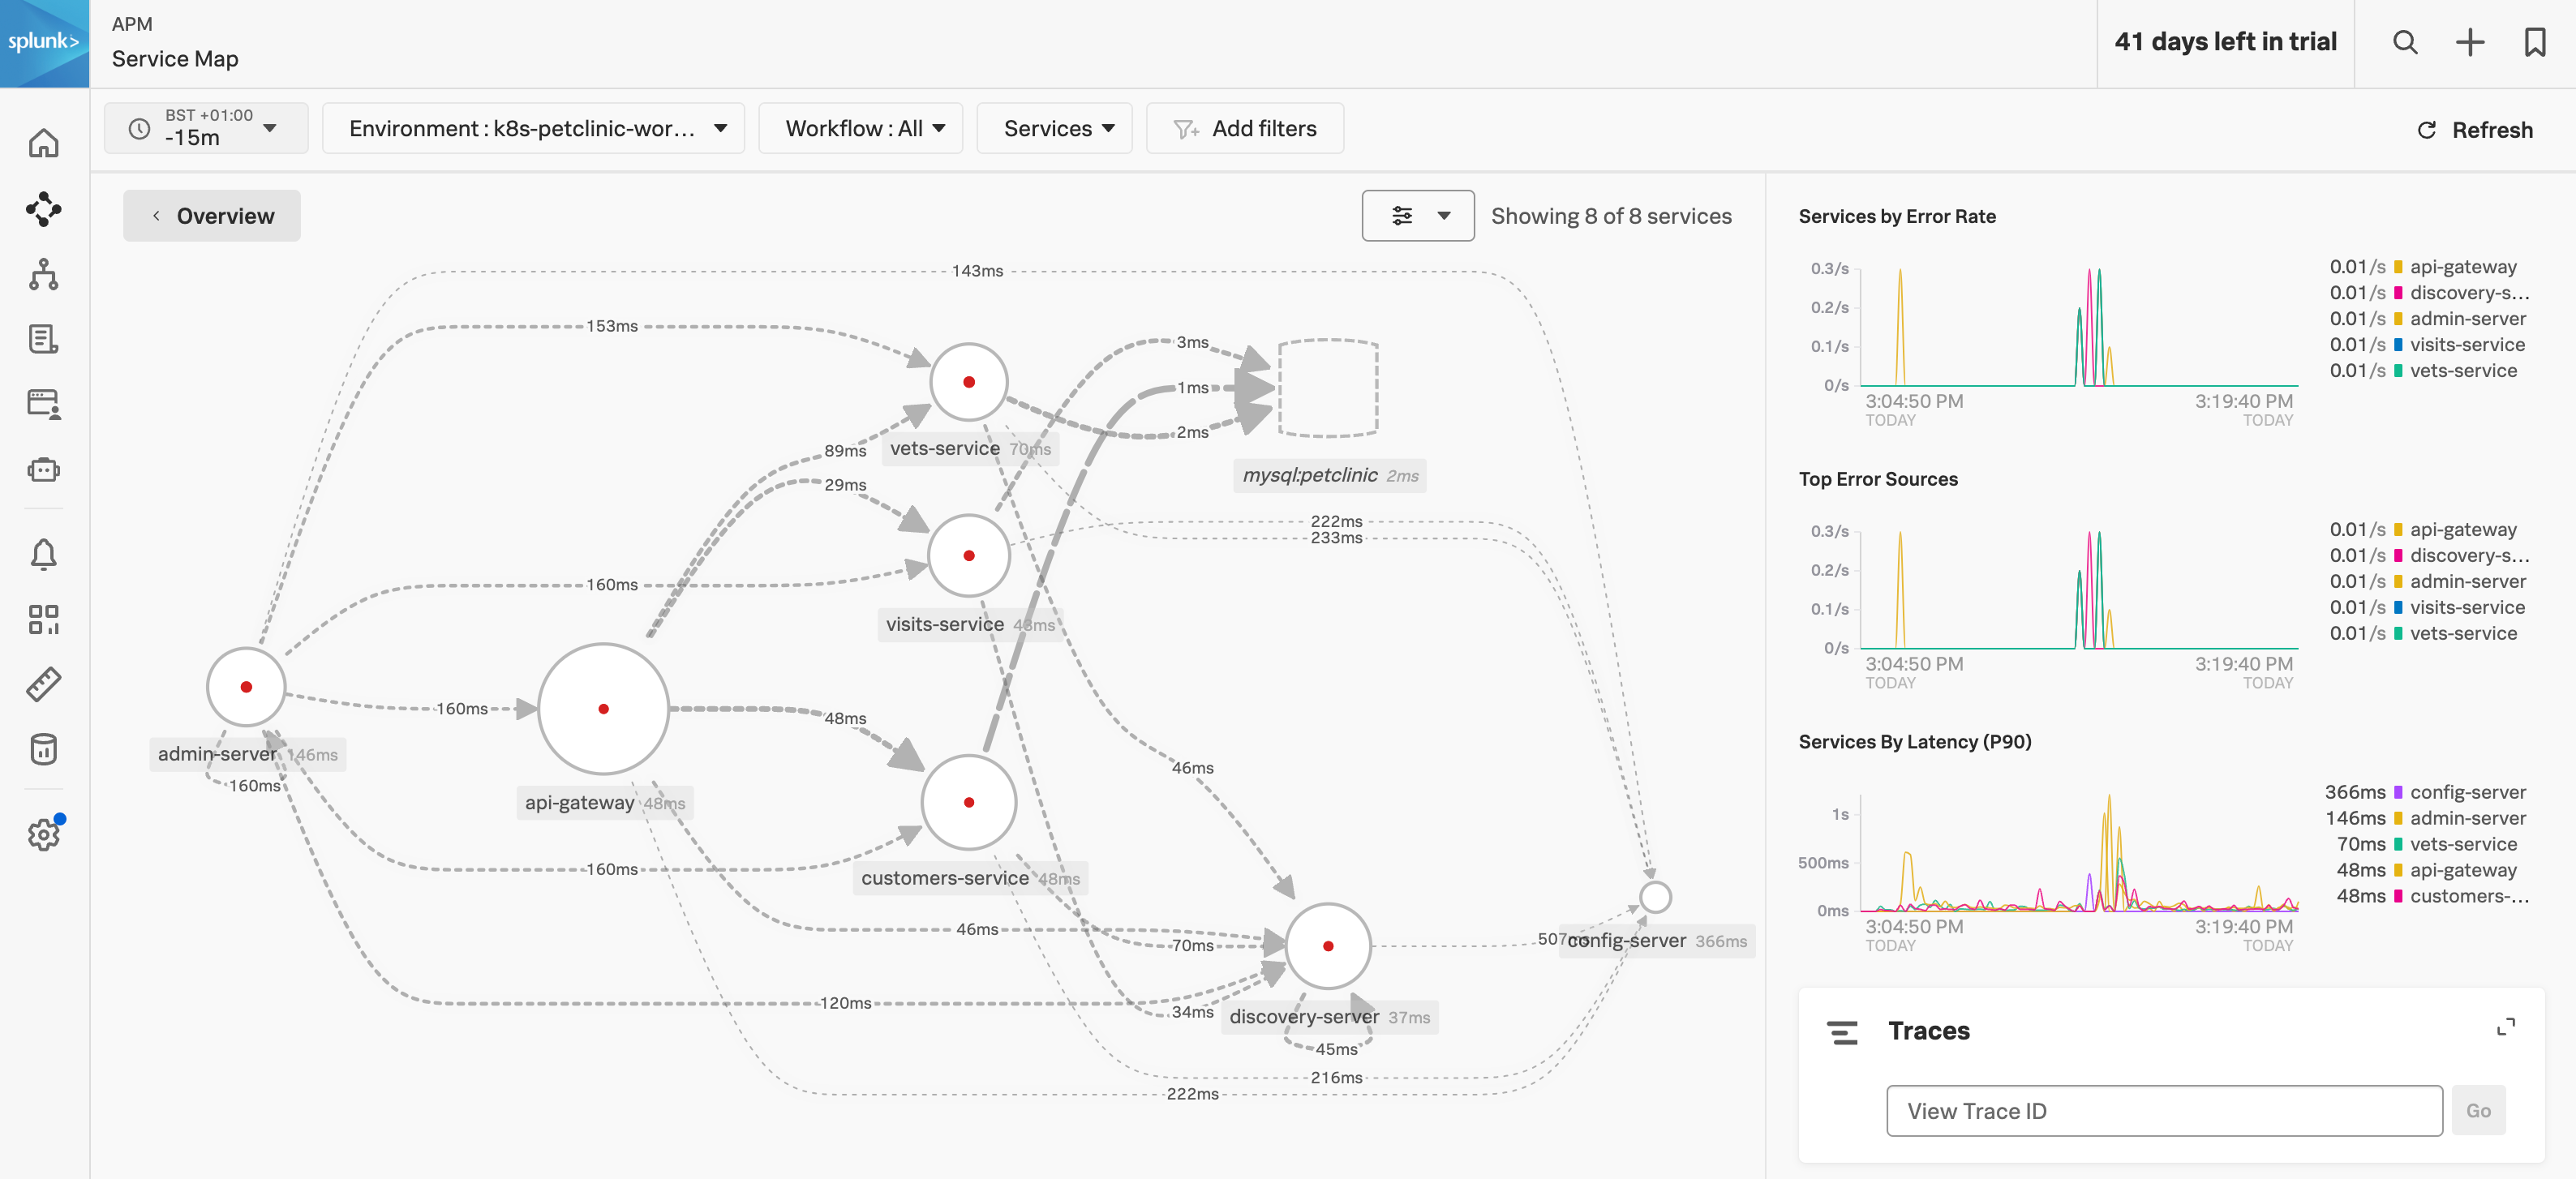Open the APM service map sidebar icon

coord(44,208)
